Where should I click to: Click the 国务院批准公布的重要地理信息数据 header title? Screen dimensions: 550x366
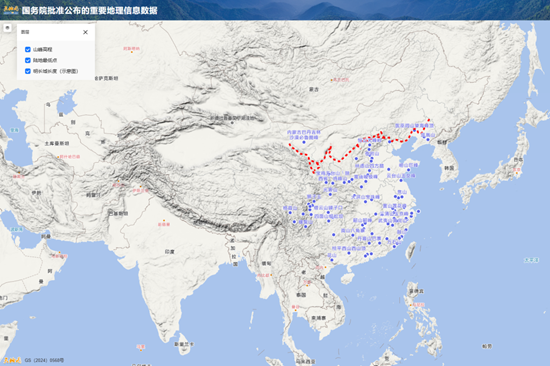point(89,10)
